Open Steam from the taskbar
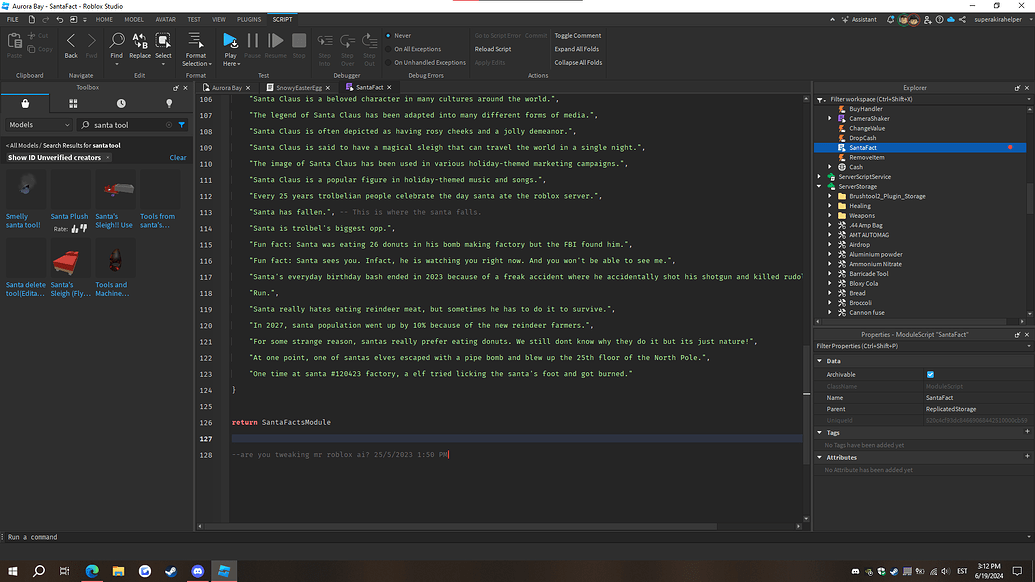The height and width of the screenshot is (582, 1035). tap(171, 571)
